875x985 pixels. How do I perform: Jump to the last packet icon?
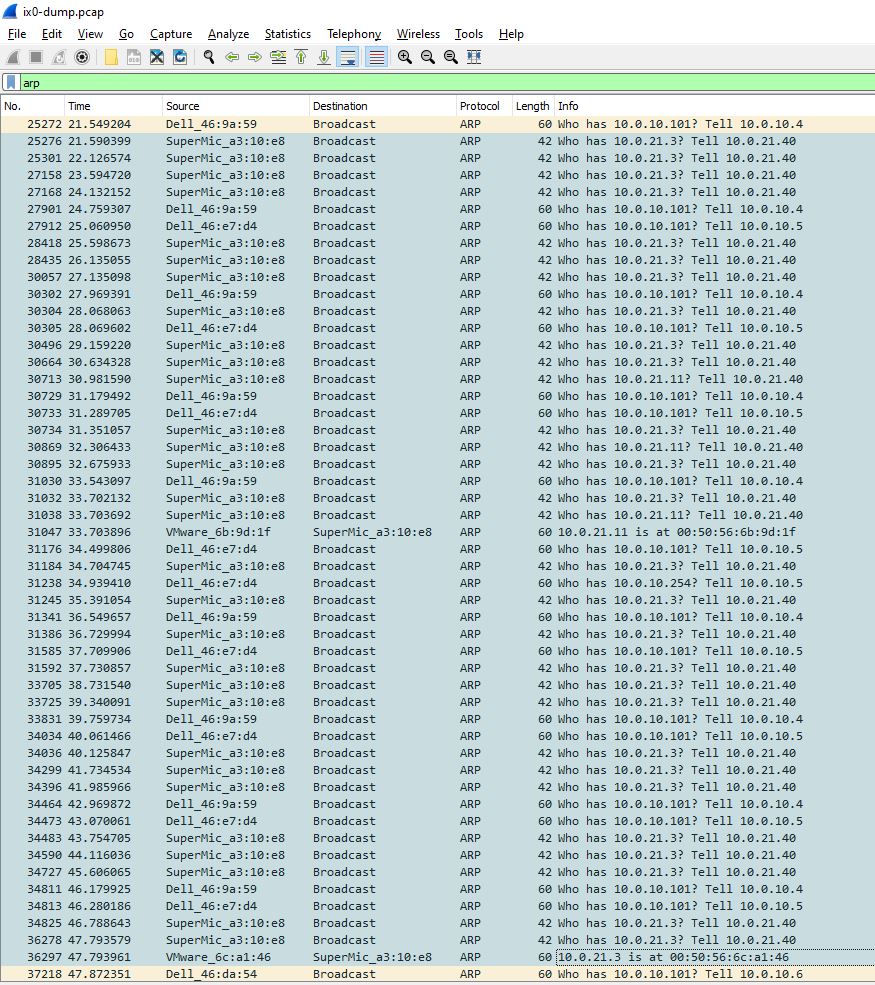pyautogui.click(x=323, y=58)
